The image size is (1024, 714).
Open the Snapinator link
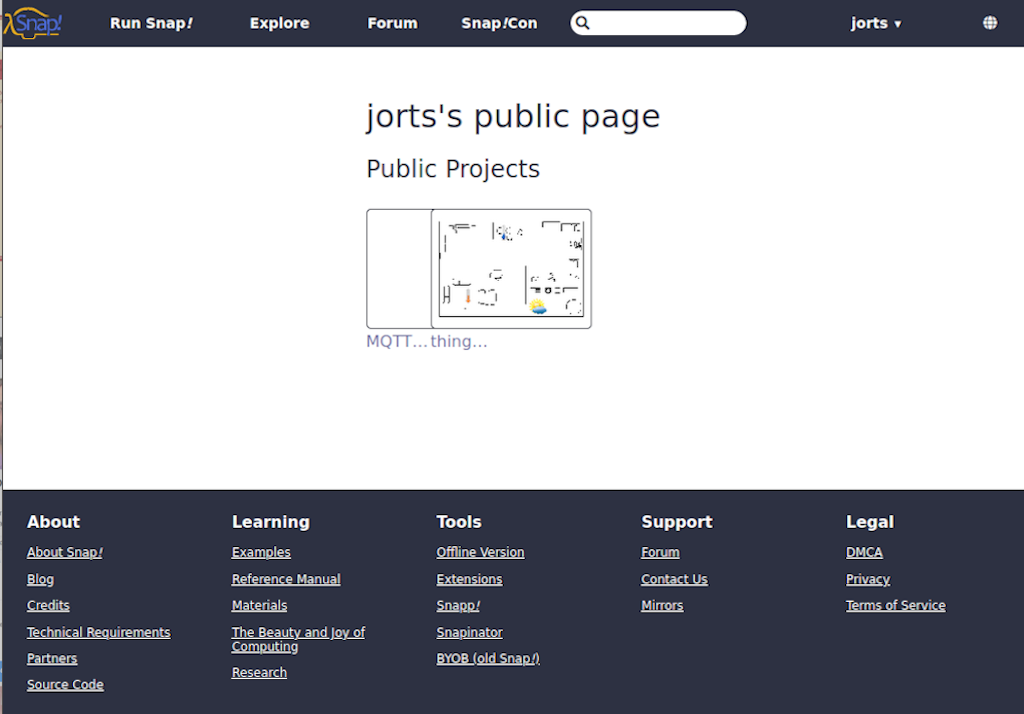(x=470, y=632)
